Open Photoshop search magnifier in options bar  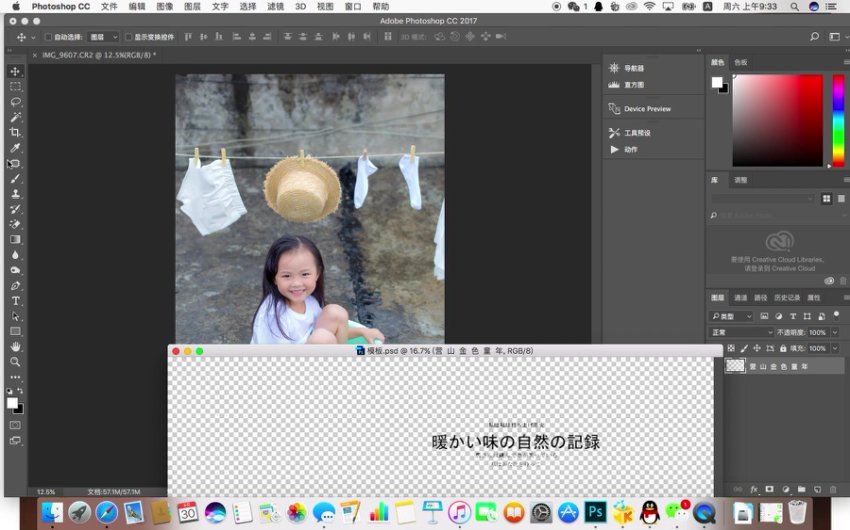click(814, 36)
